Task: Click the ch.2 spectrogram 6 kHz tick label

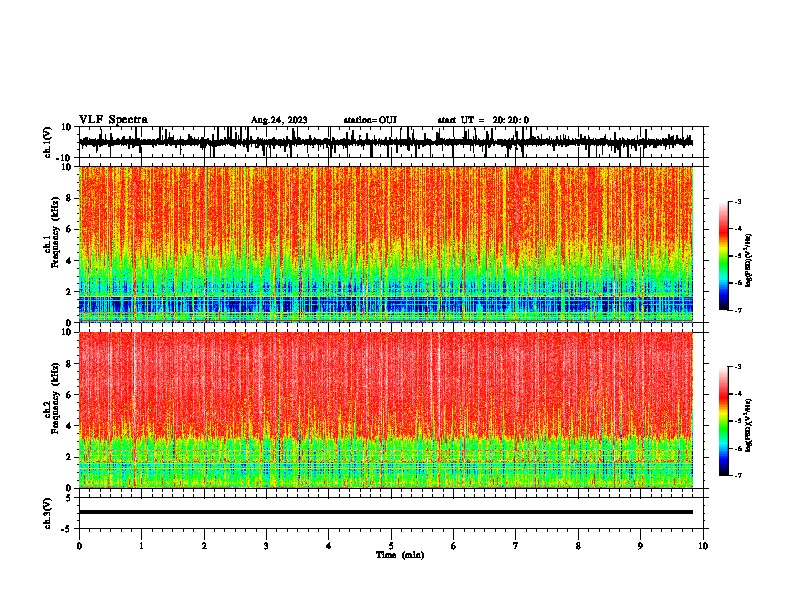Action: [x=69, y=395]
